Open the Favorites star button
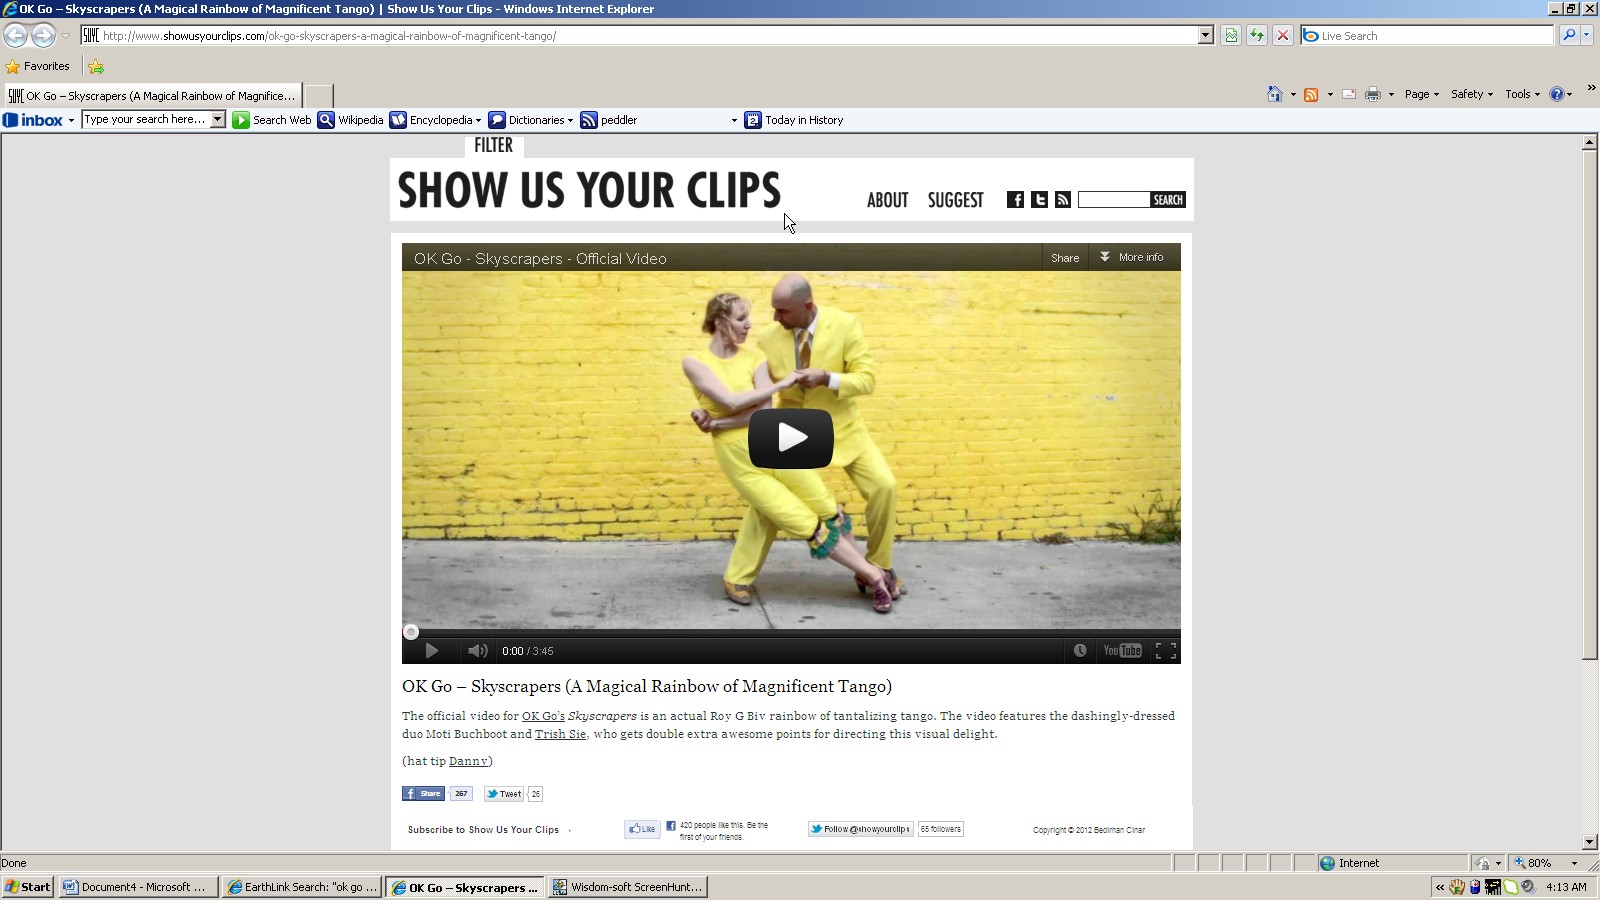The height and width of the screenshot is (900, 1600). coord(38,66)
